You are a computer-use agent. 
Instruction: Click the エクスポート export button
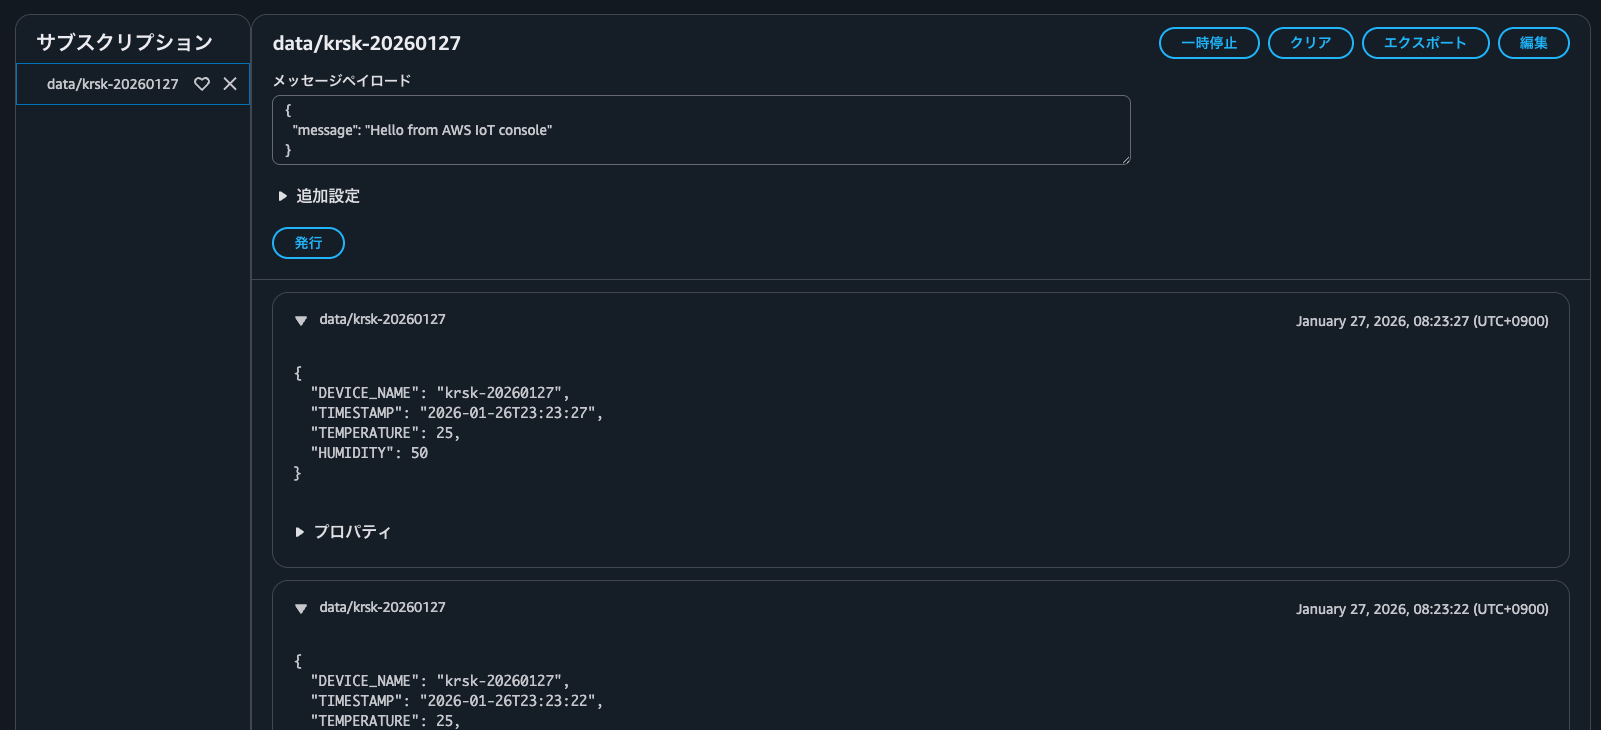coord(1425,43)
